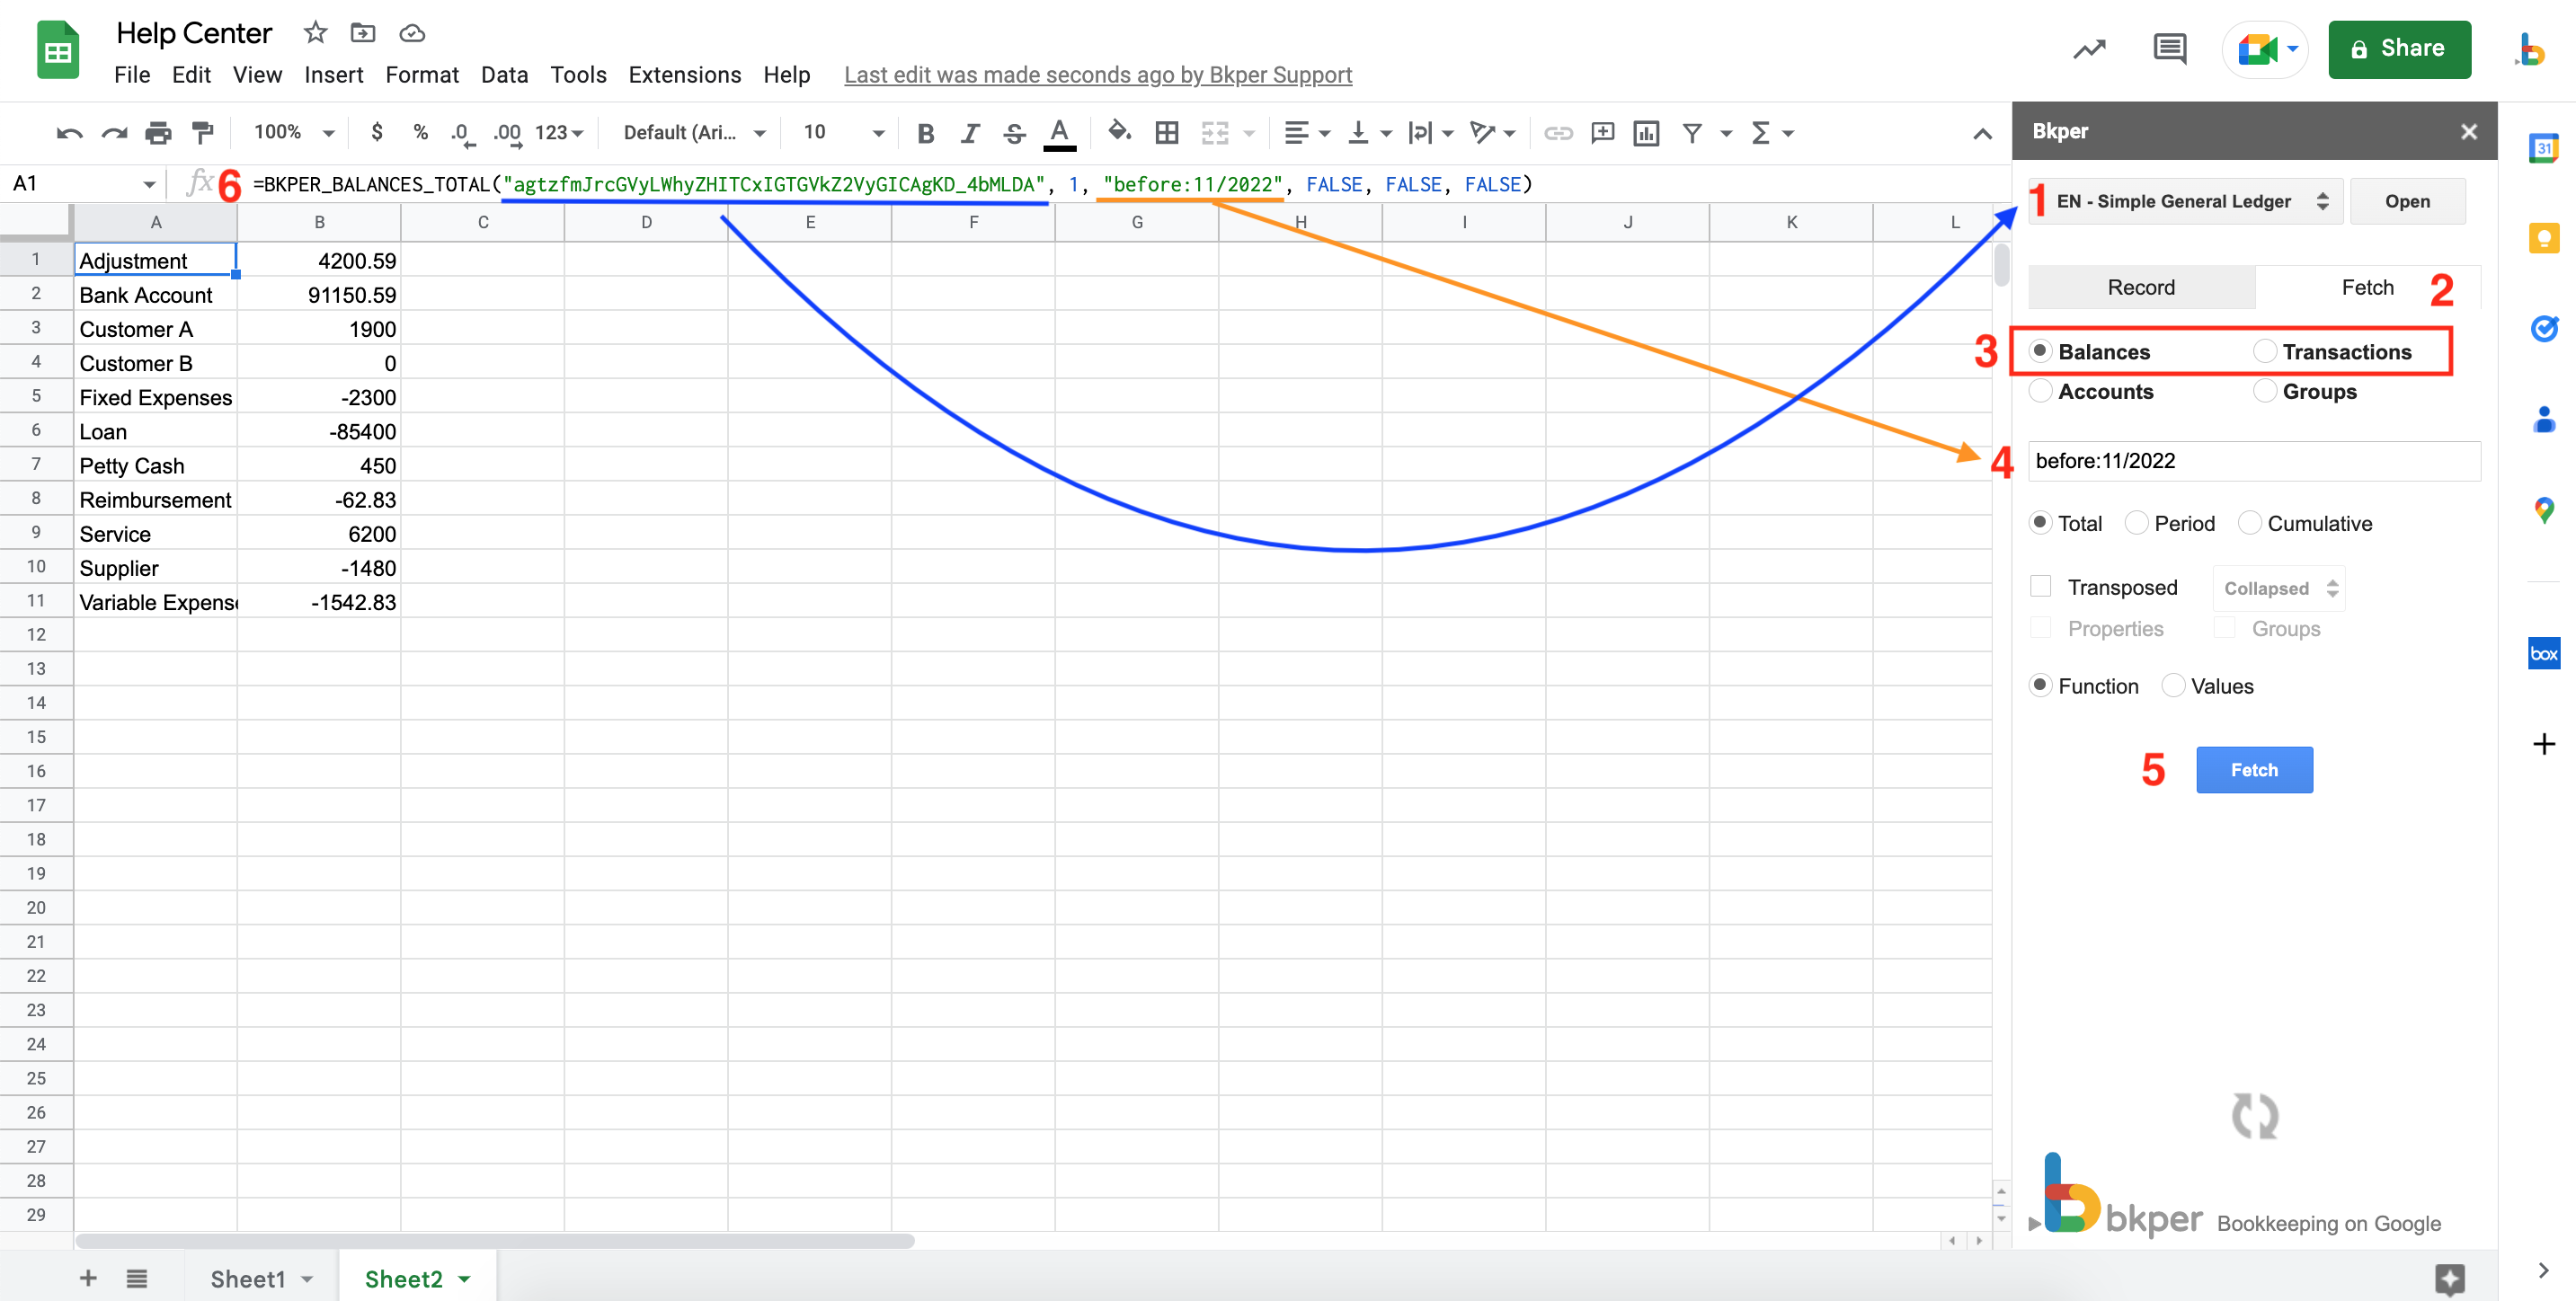
Task: Click the print icon
Action: pos(158,132)
